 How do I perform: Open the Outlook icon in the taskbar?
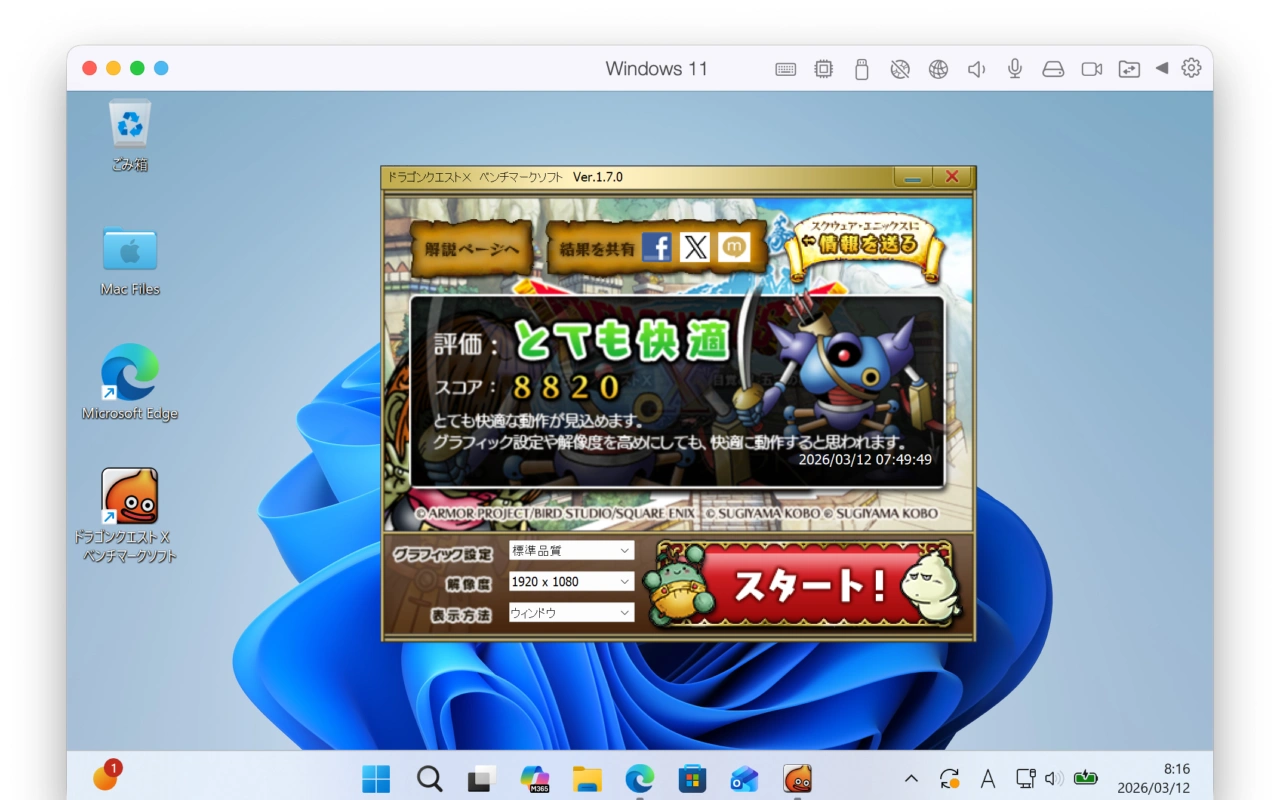tap(744, 778)
